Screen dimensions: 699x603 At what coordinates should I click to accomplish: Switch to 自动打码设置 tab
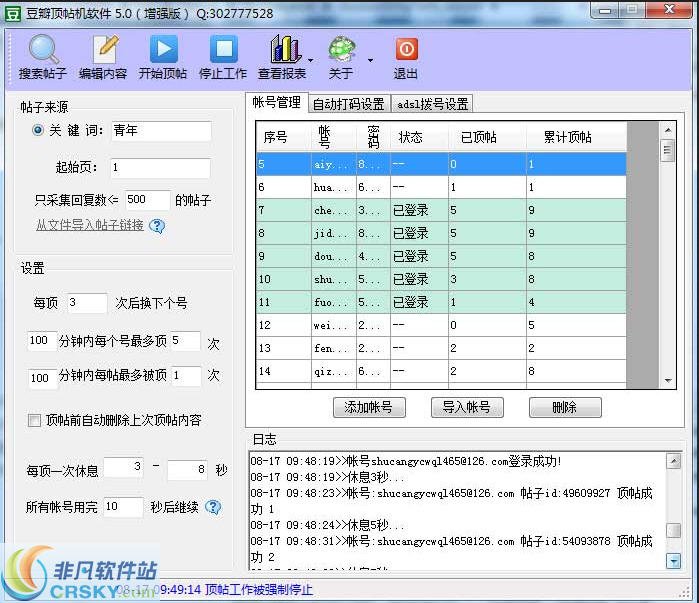(x=349, y=104)
